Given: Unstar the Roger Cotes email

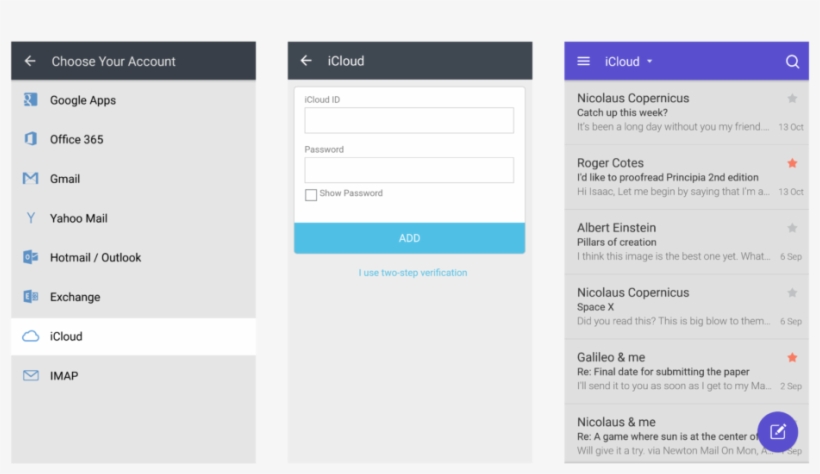Looking at the screenshot, I should (x=792, y=163).
